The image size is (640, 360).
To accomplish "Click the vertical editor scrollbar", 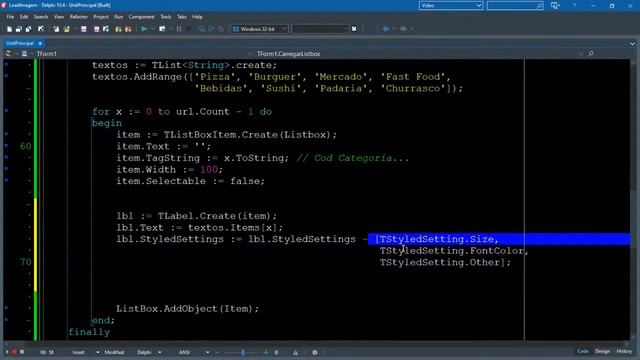I will [633, 200].
